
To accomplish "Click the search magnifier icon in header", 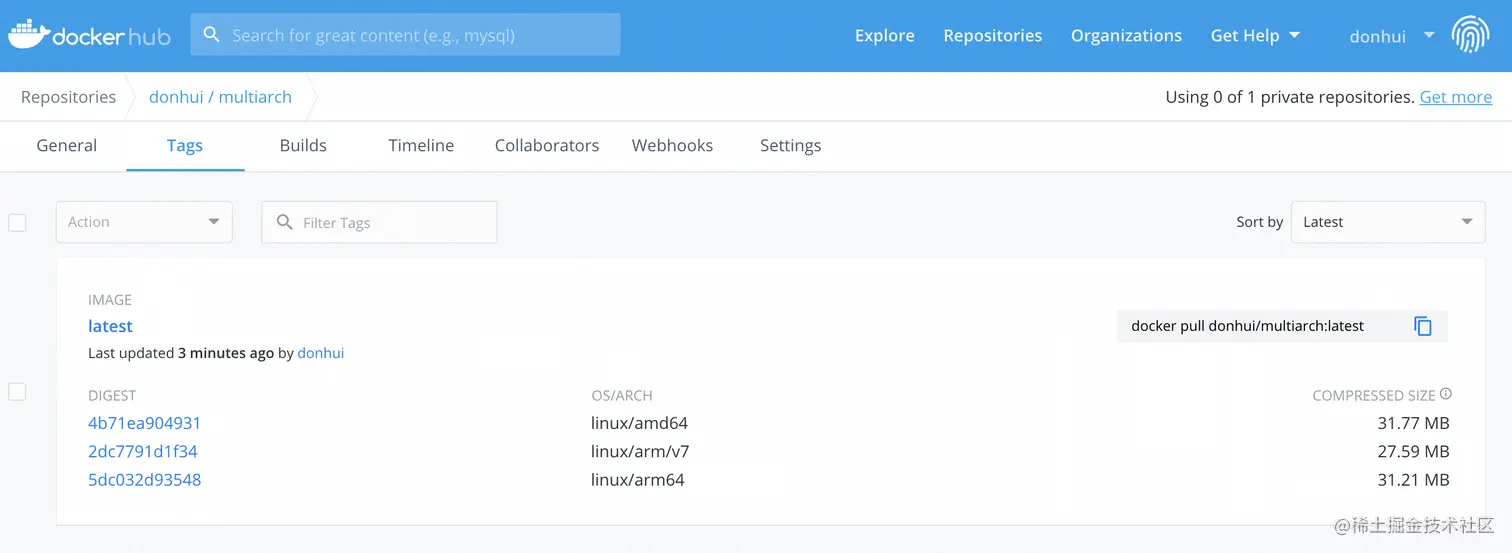I will click(x=211, y=35).
